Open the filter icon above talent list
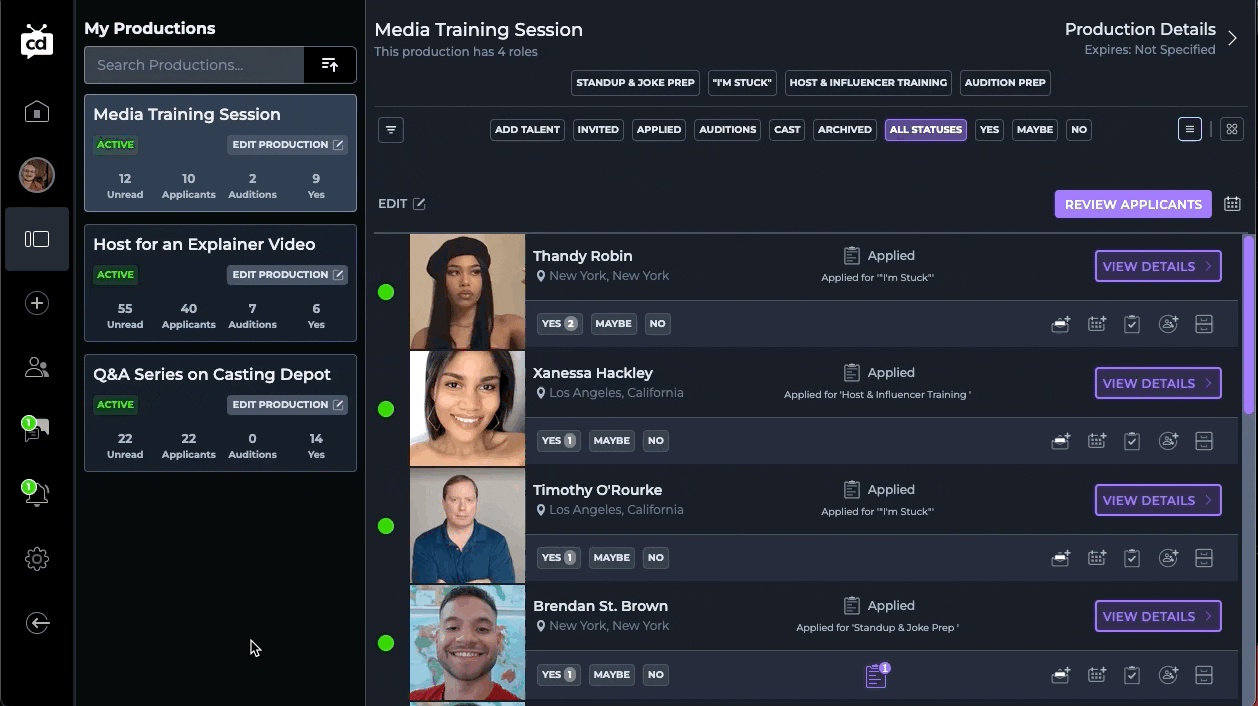Image resolution: width=1258 pixels, height=706 pixels. [x=391, y=130]
